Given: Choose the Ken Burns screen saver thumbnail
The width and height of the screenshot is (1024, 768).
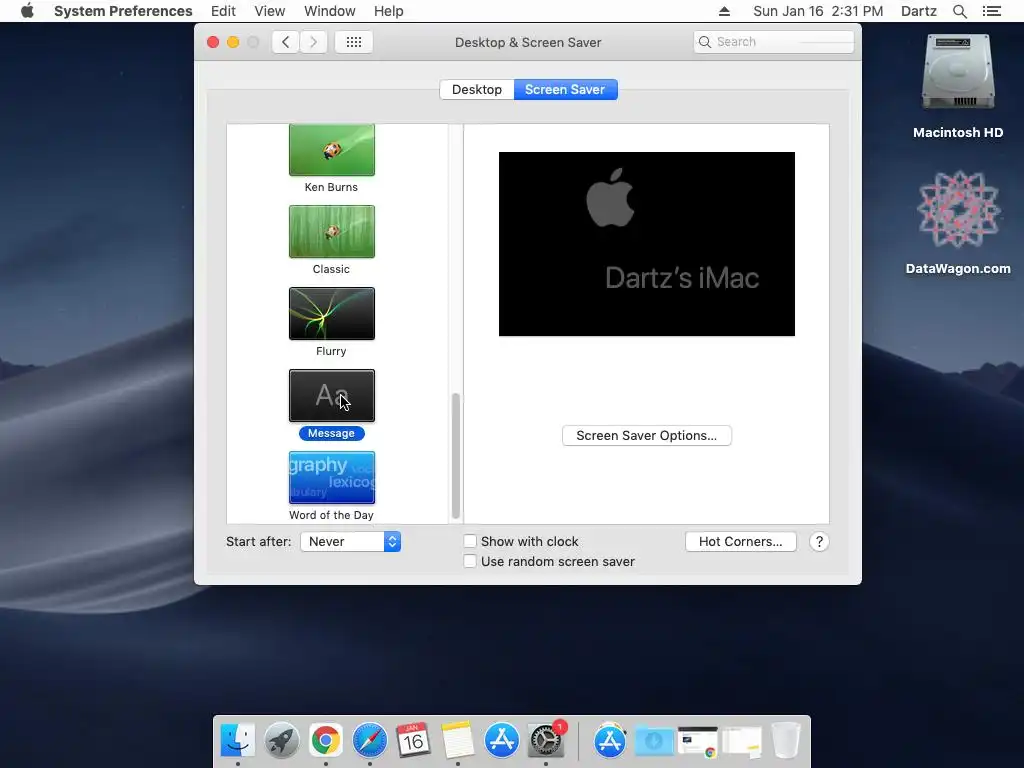Looking at the screenshot, I should point(332,150).
